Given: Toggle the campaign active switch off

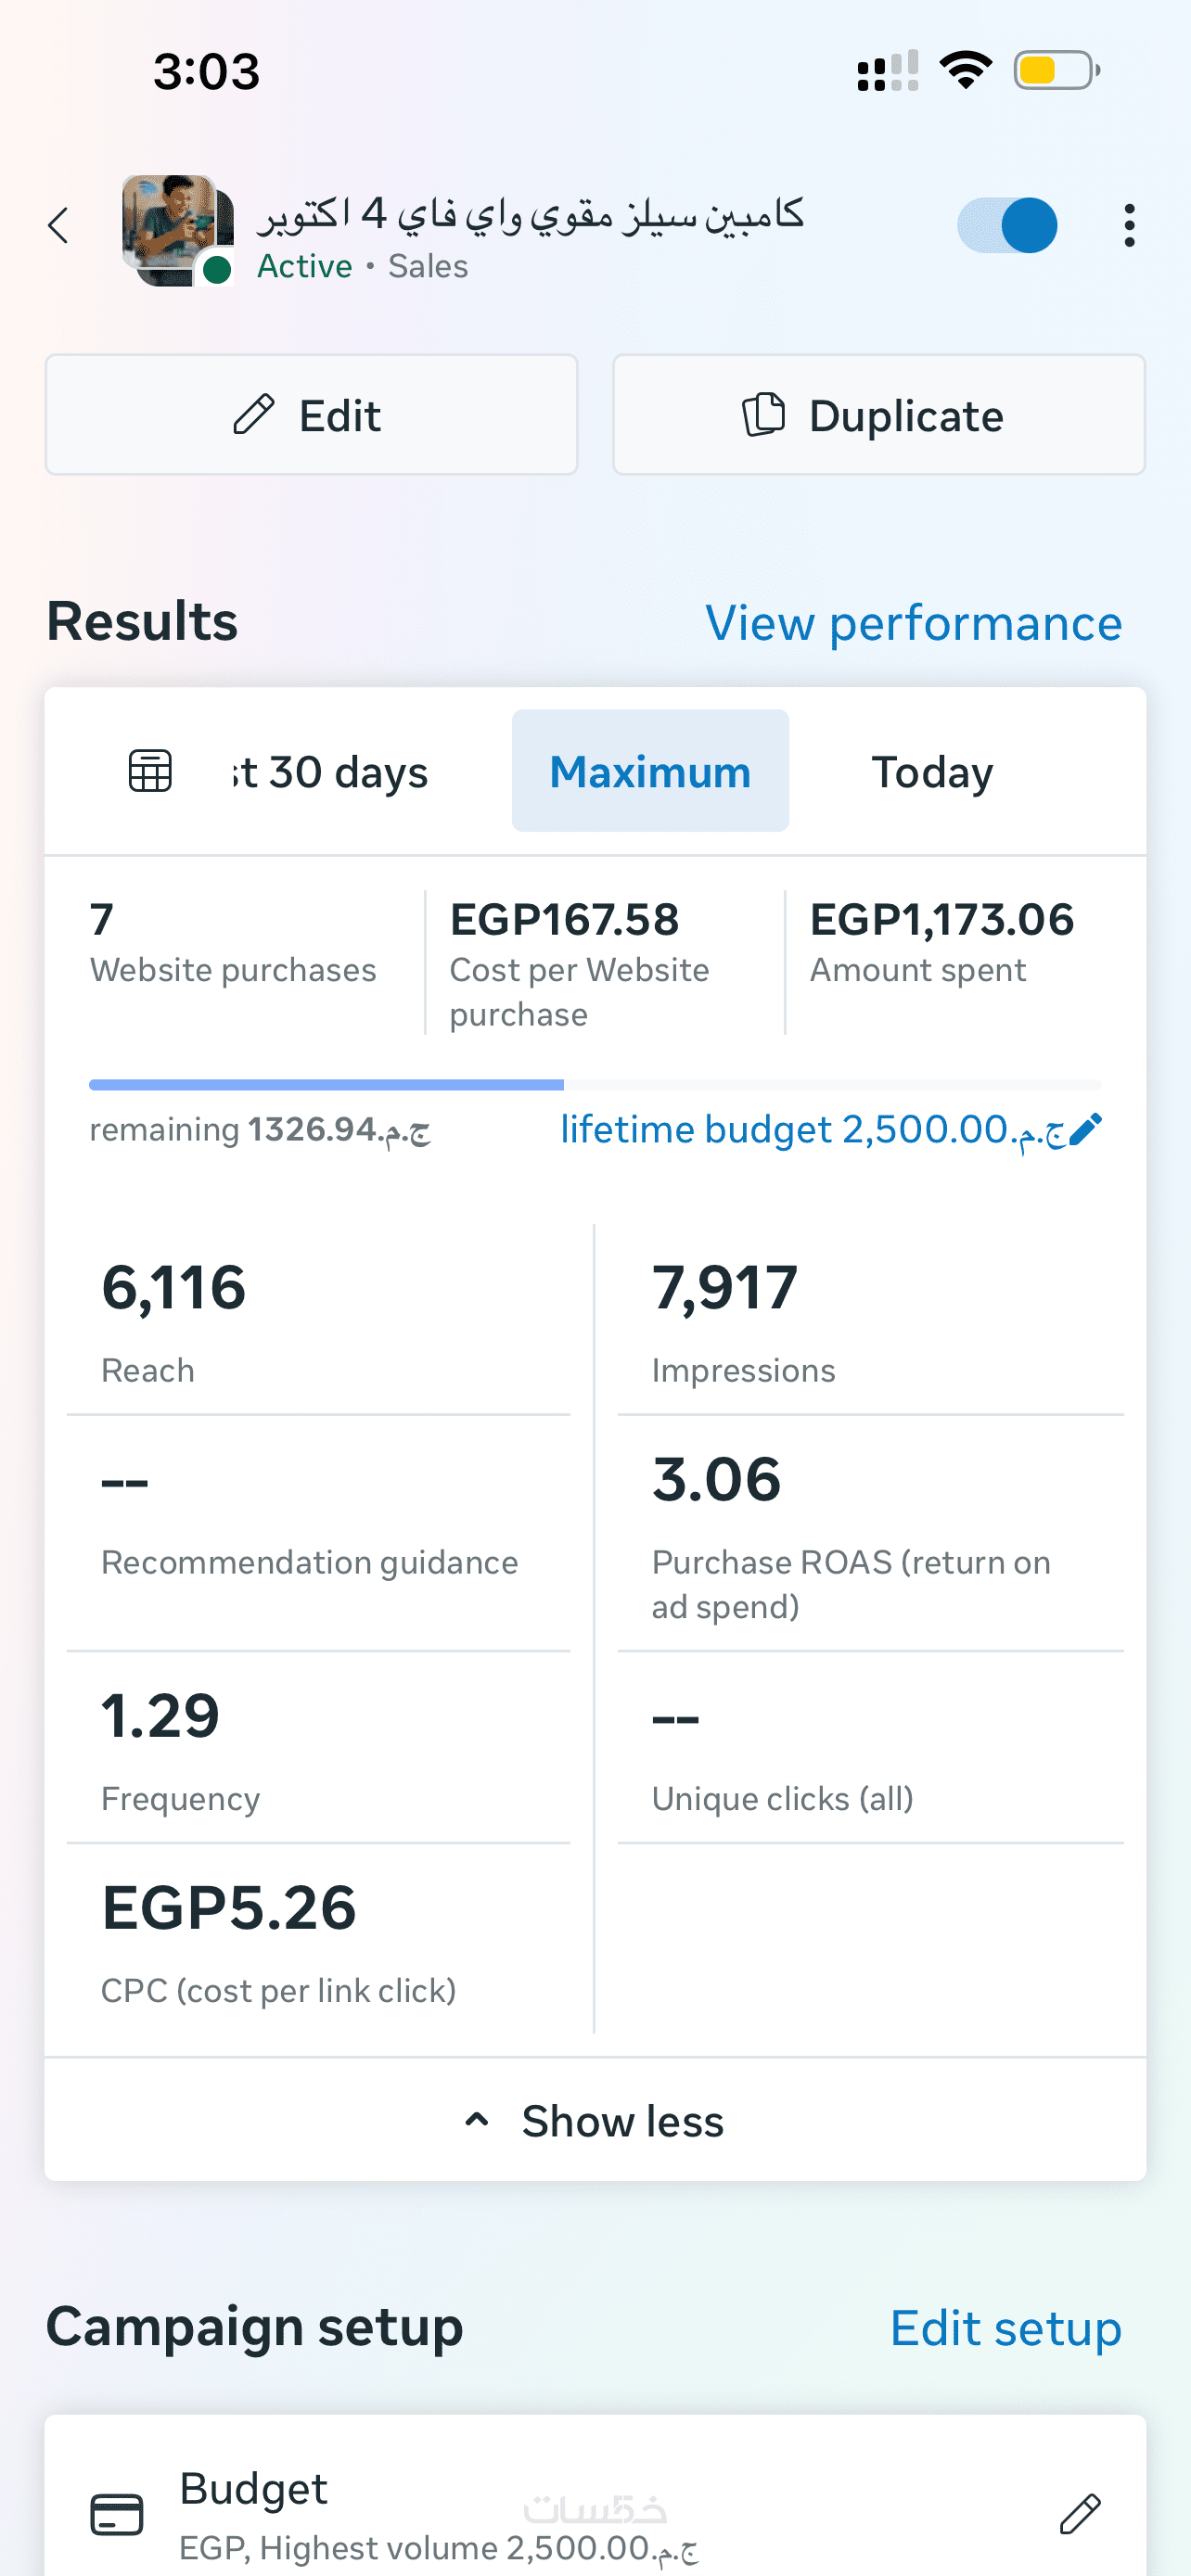Looking at the screenshot, I should point(1007,226).
